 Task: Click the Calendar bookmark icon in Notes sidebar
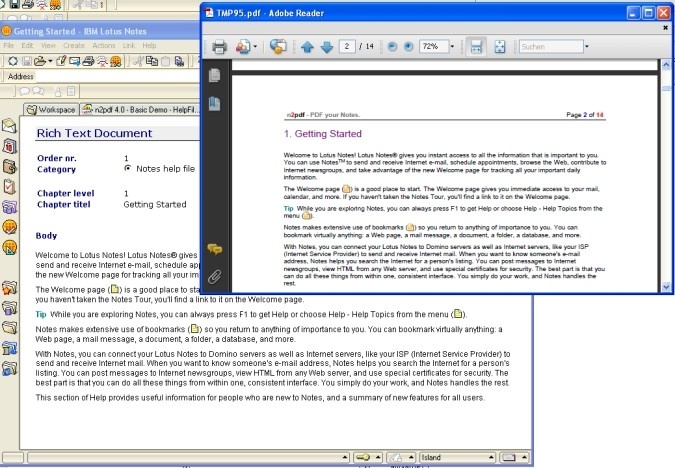(9, 146)
